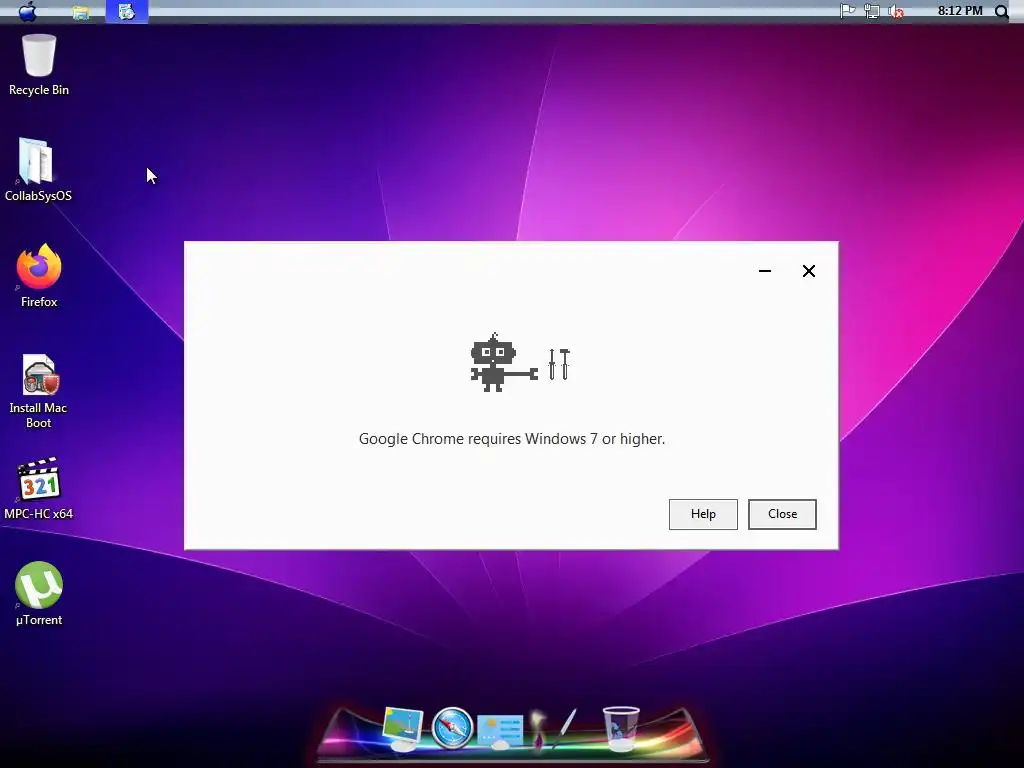This screenshot has width=1024, height=768.
Task: Launch the Safari compass icon in dock
Action: click(452, 727)
